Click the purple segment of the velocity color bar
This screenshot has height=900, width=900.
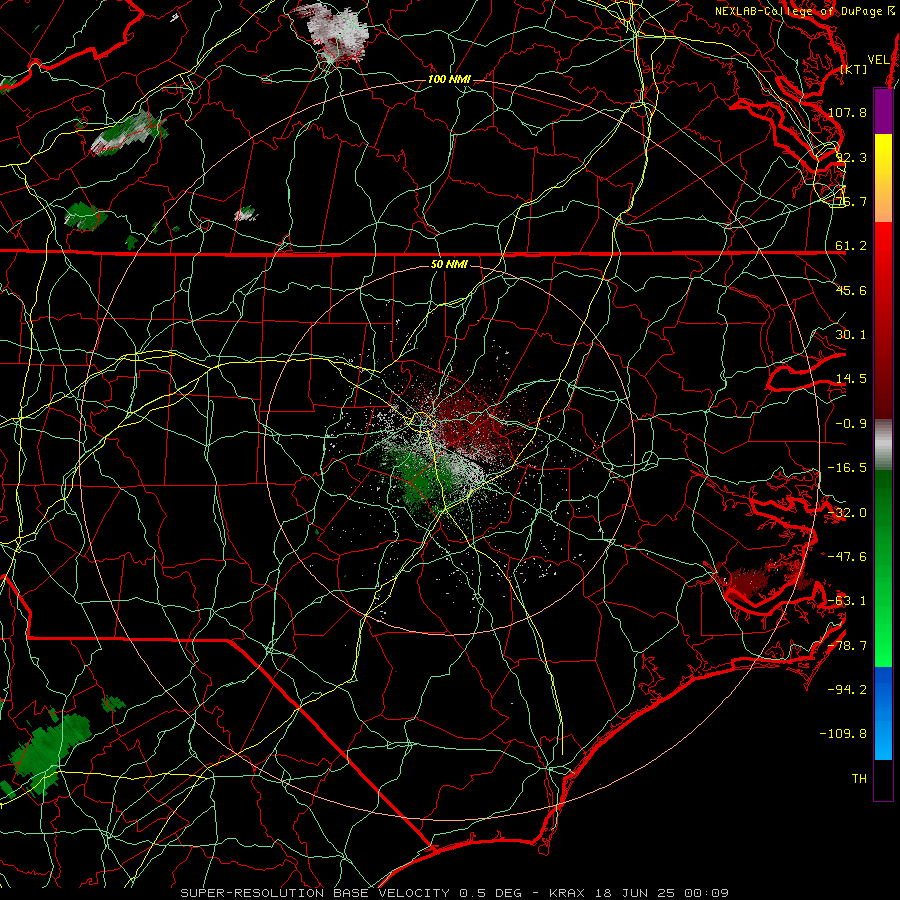(x=883, y=111)
